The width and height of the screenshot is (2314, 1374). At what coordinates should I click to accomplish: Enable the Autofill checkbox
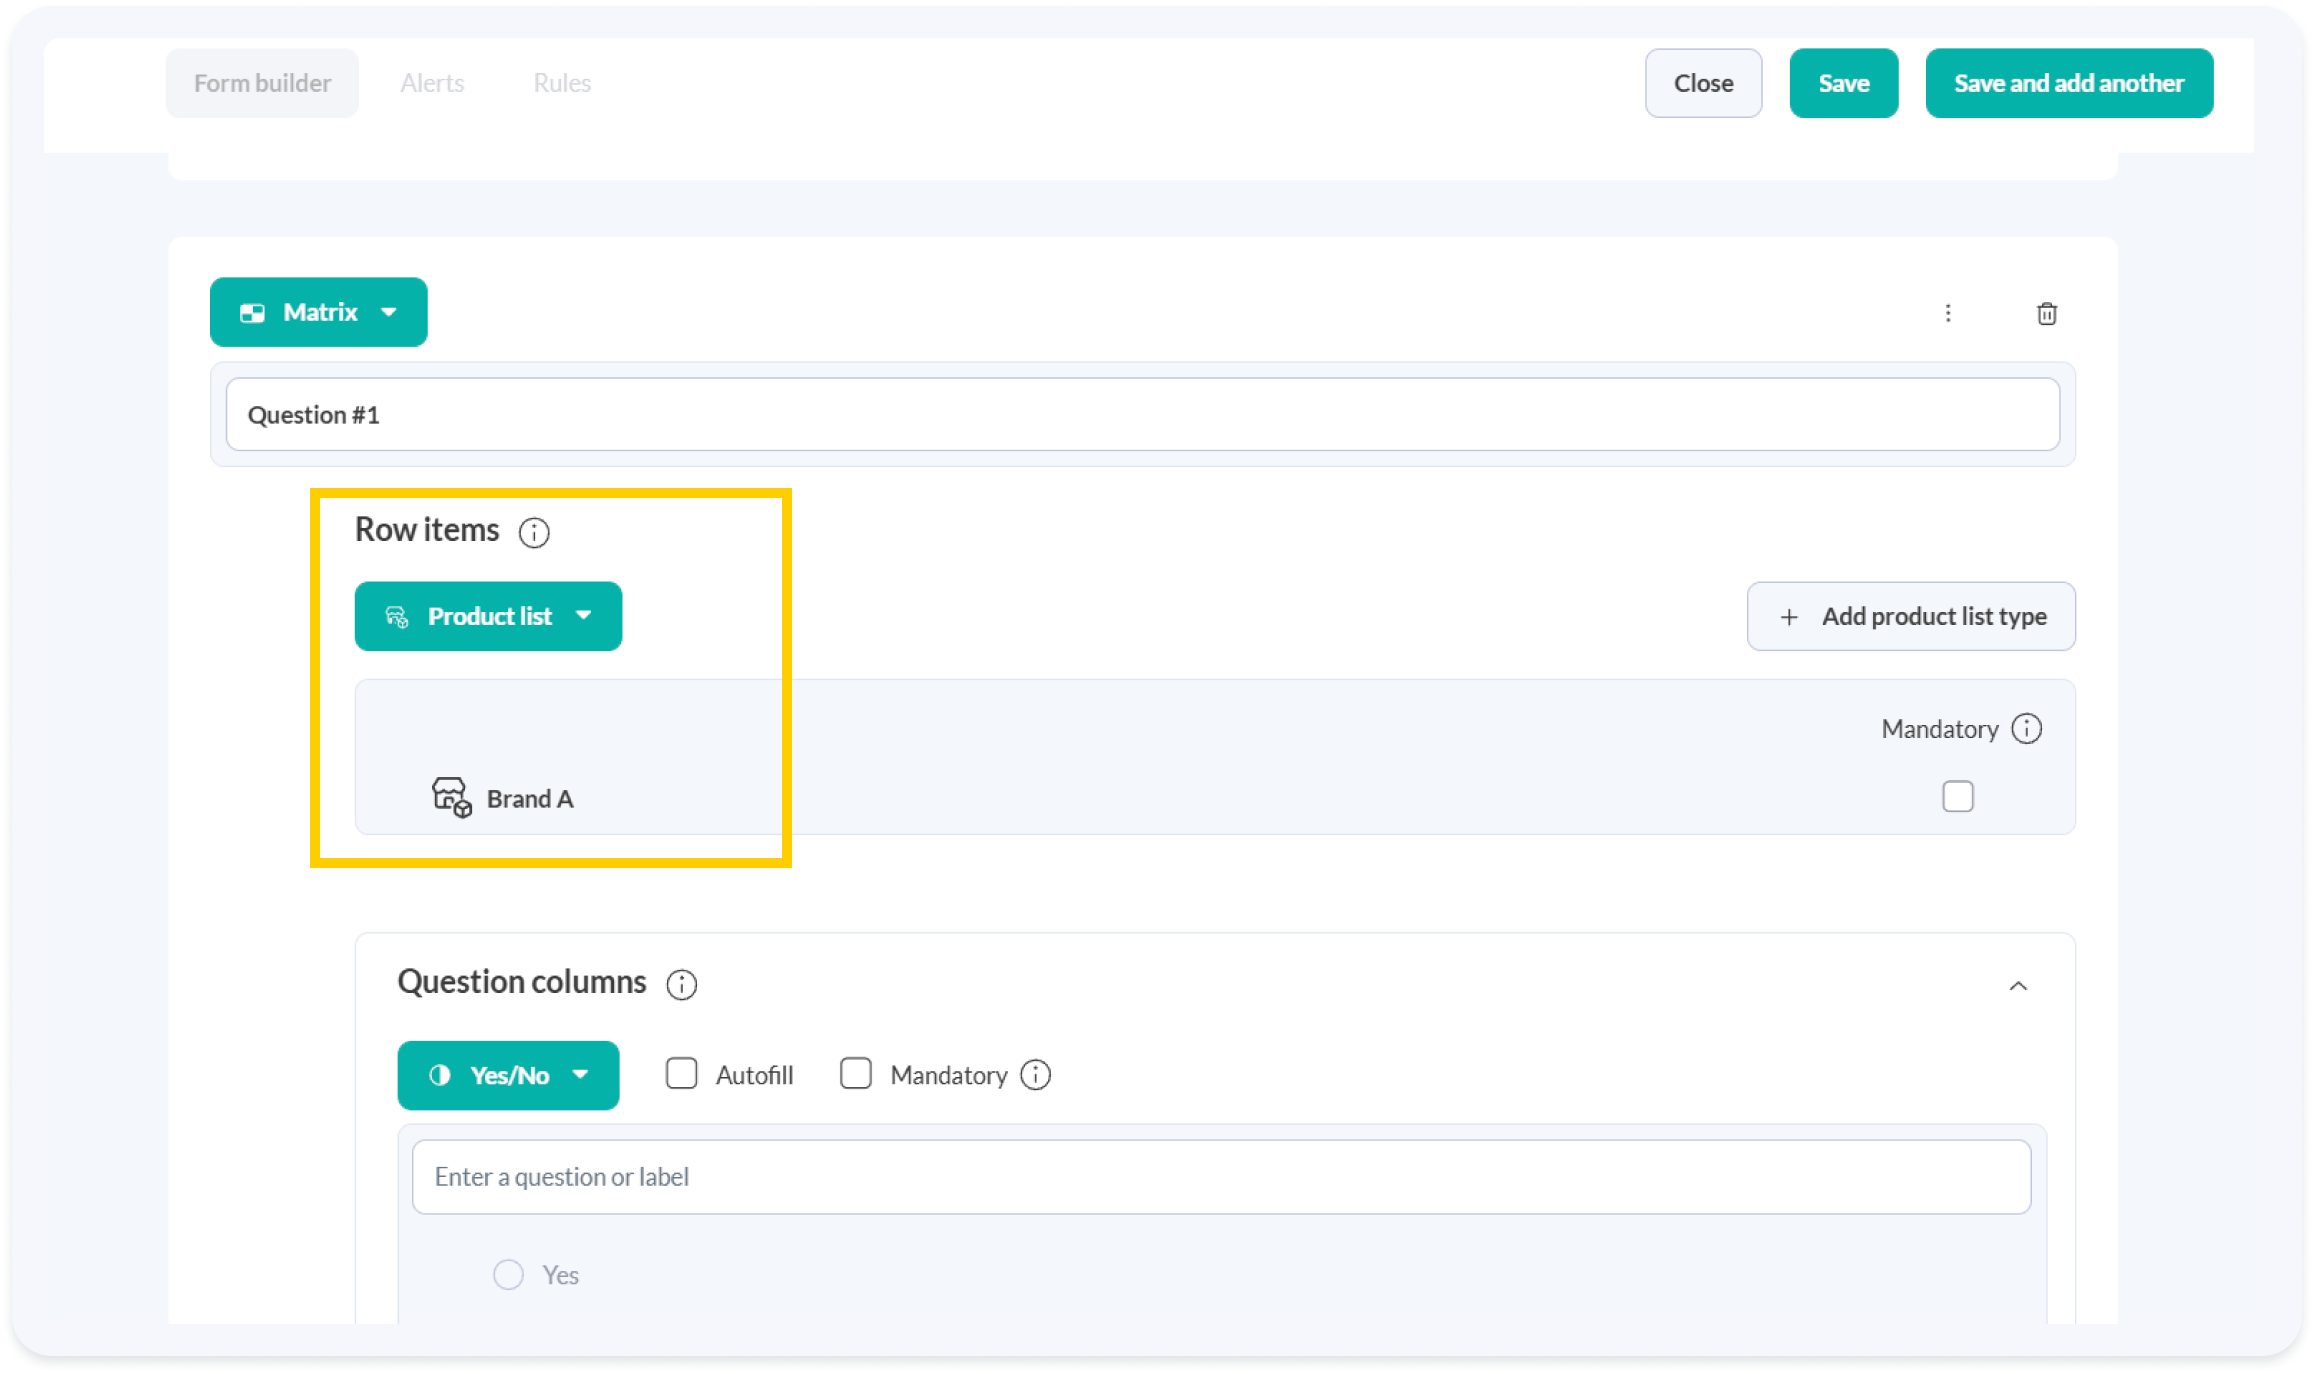[681, 1074]
